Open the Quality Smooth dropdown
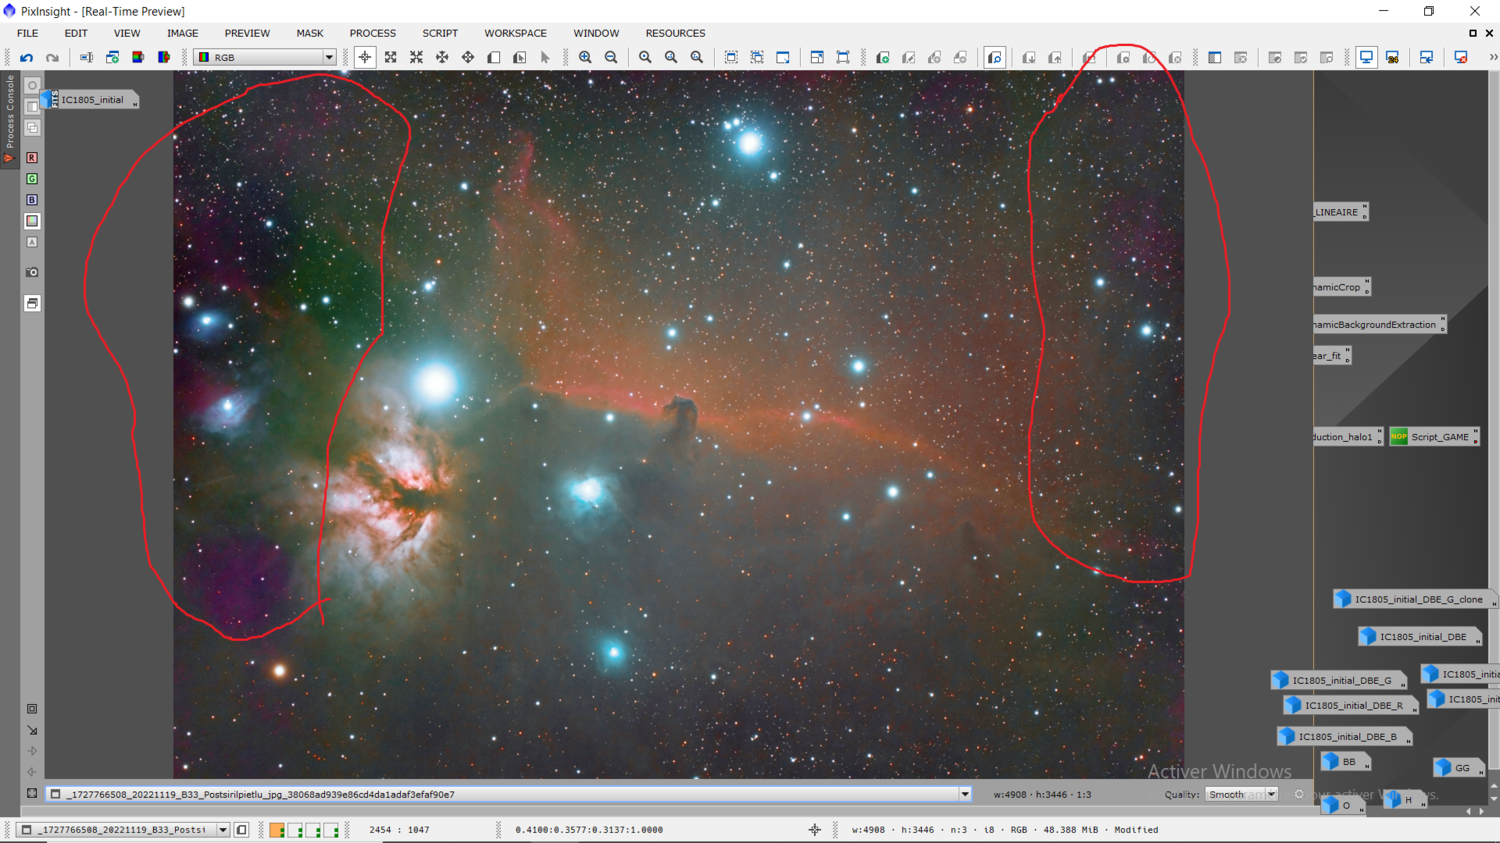 (x=1241, y=795)
